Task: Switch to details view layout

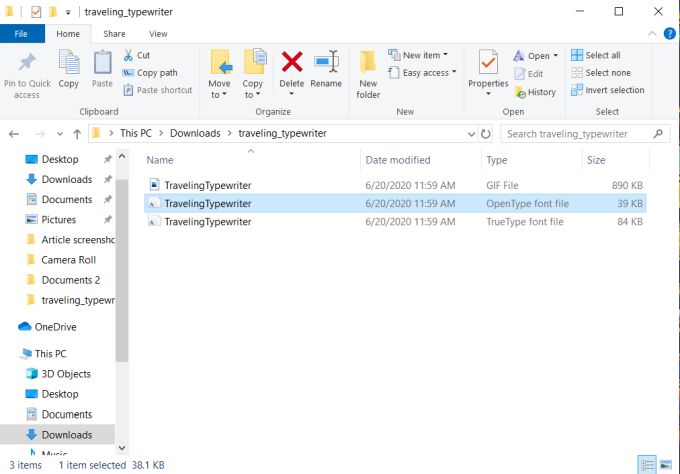Action: click(647, 465)
